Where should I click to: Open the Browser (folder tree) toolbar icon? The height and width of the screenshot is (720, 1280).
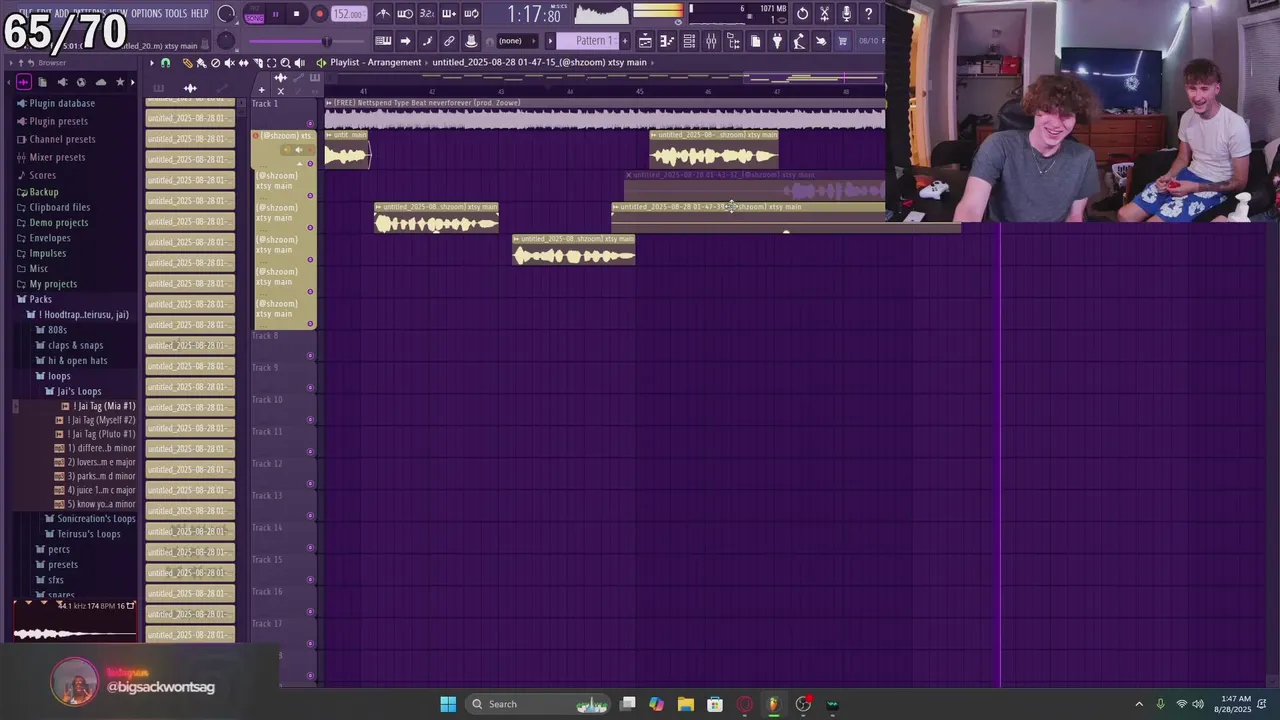(733, 41)
